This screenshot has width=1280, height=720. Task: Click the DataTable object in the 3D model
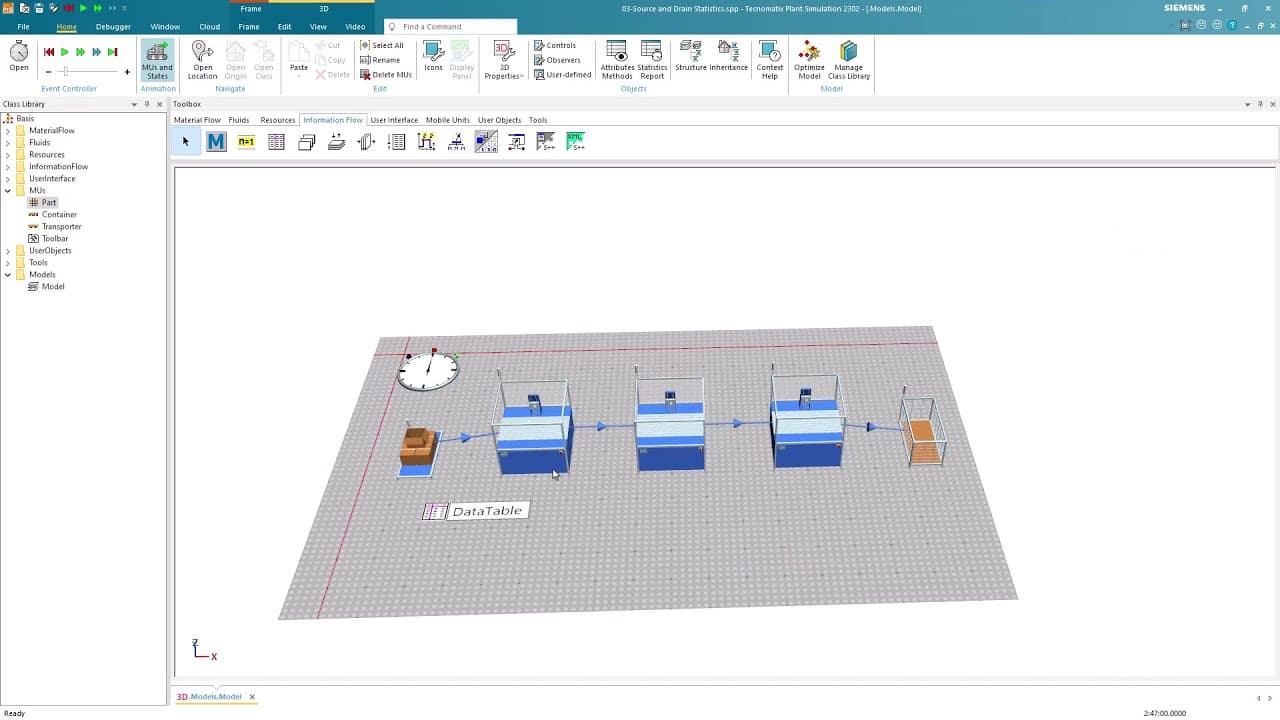coord(475,511)
